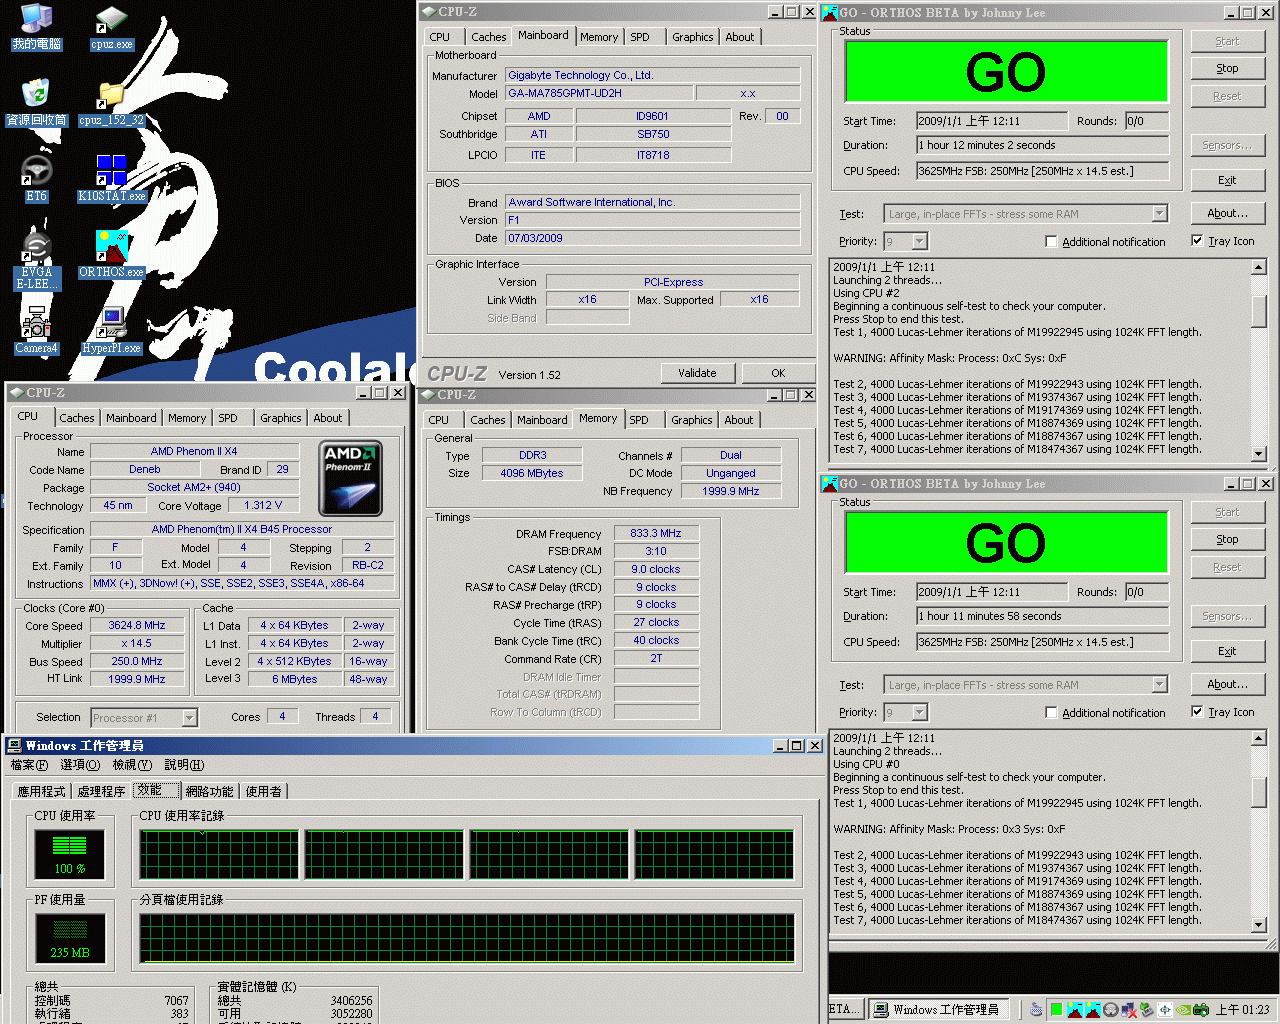Click log scroll-up arrow in ORTHOS CPU #0 window

click(x=1259, y=738)
